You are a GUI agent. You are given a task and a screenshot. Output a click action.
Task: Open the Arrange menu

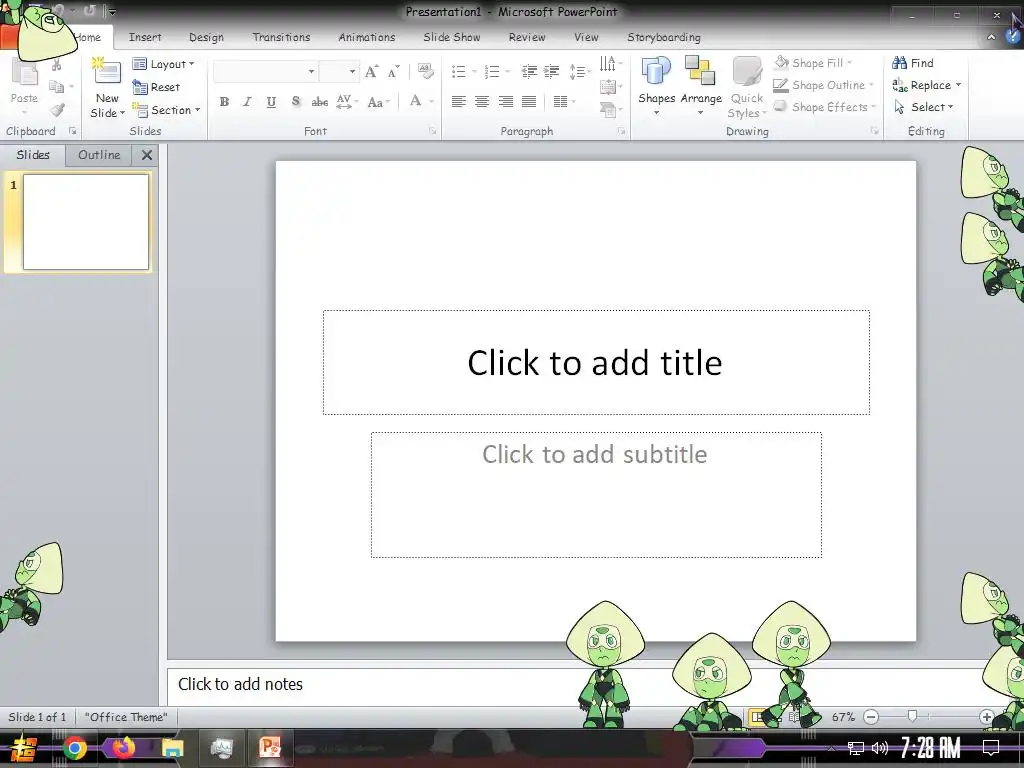click(x=701, y=86)
